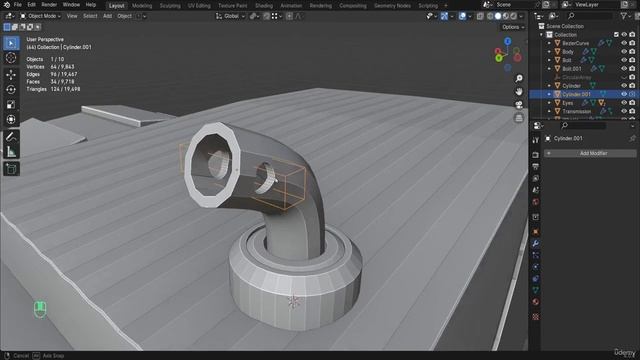This screenshot has height=360, width=640.
Task: Open the viewport Add menu
Action: (x=107, y=16)
